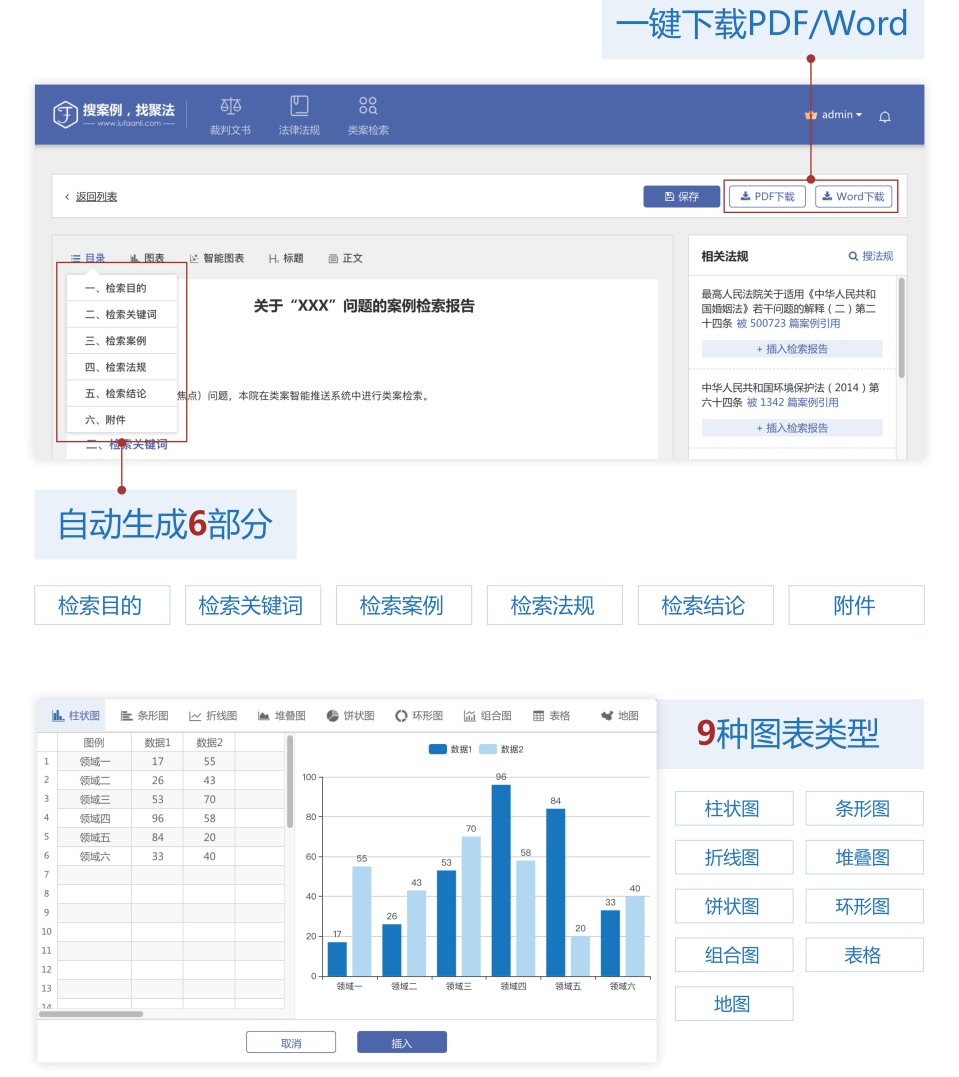959x1077 pixels.
Task: Insert the 环境保护法 regulation into report
Action: click(x=792, y=428)
